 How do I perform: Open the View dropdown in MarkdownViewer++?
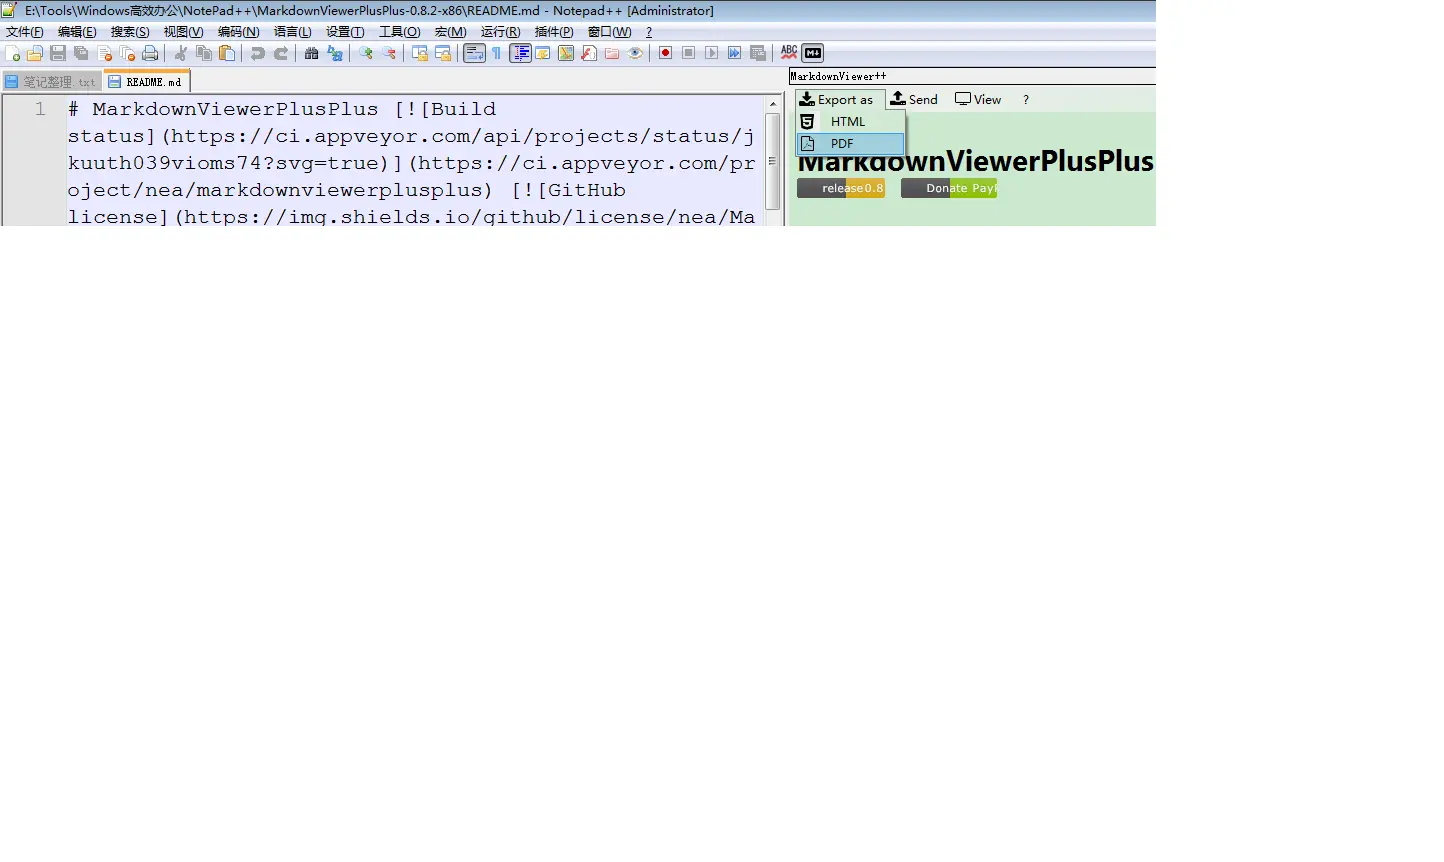click(978, 99)
